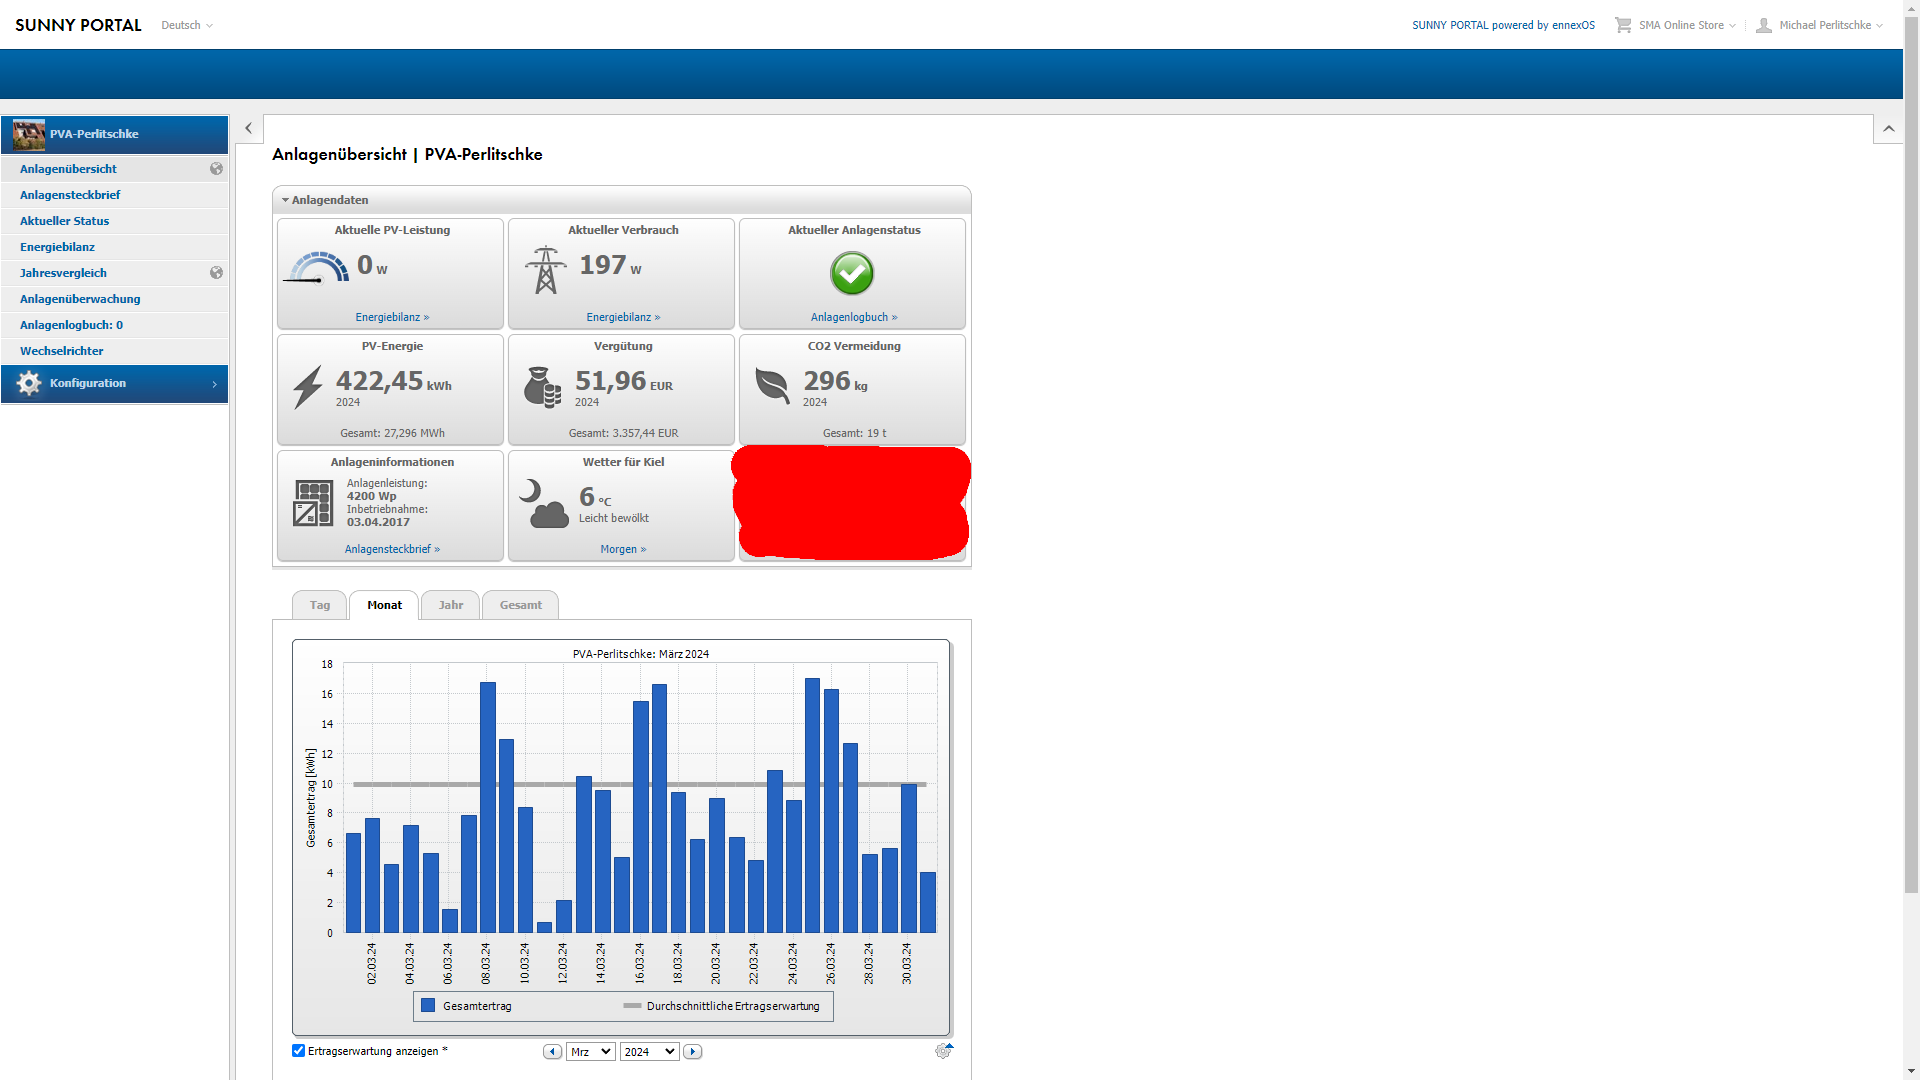
Task: Open Anlagensteckbrief in sidebar
Action: point(70,195)
